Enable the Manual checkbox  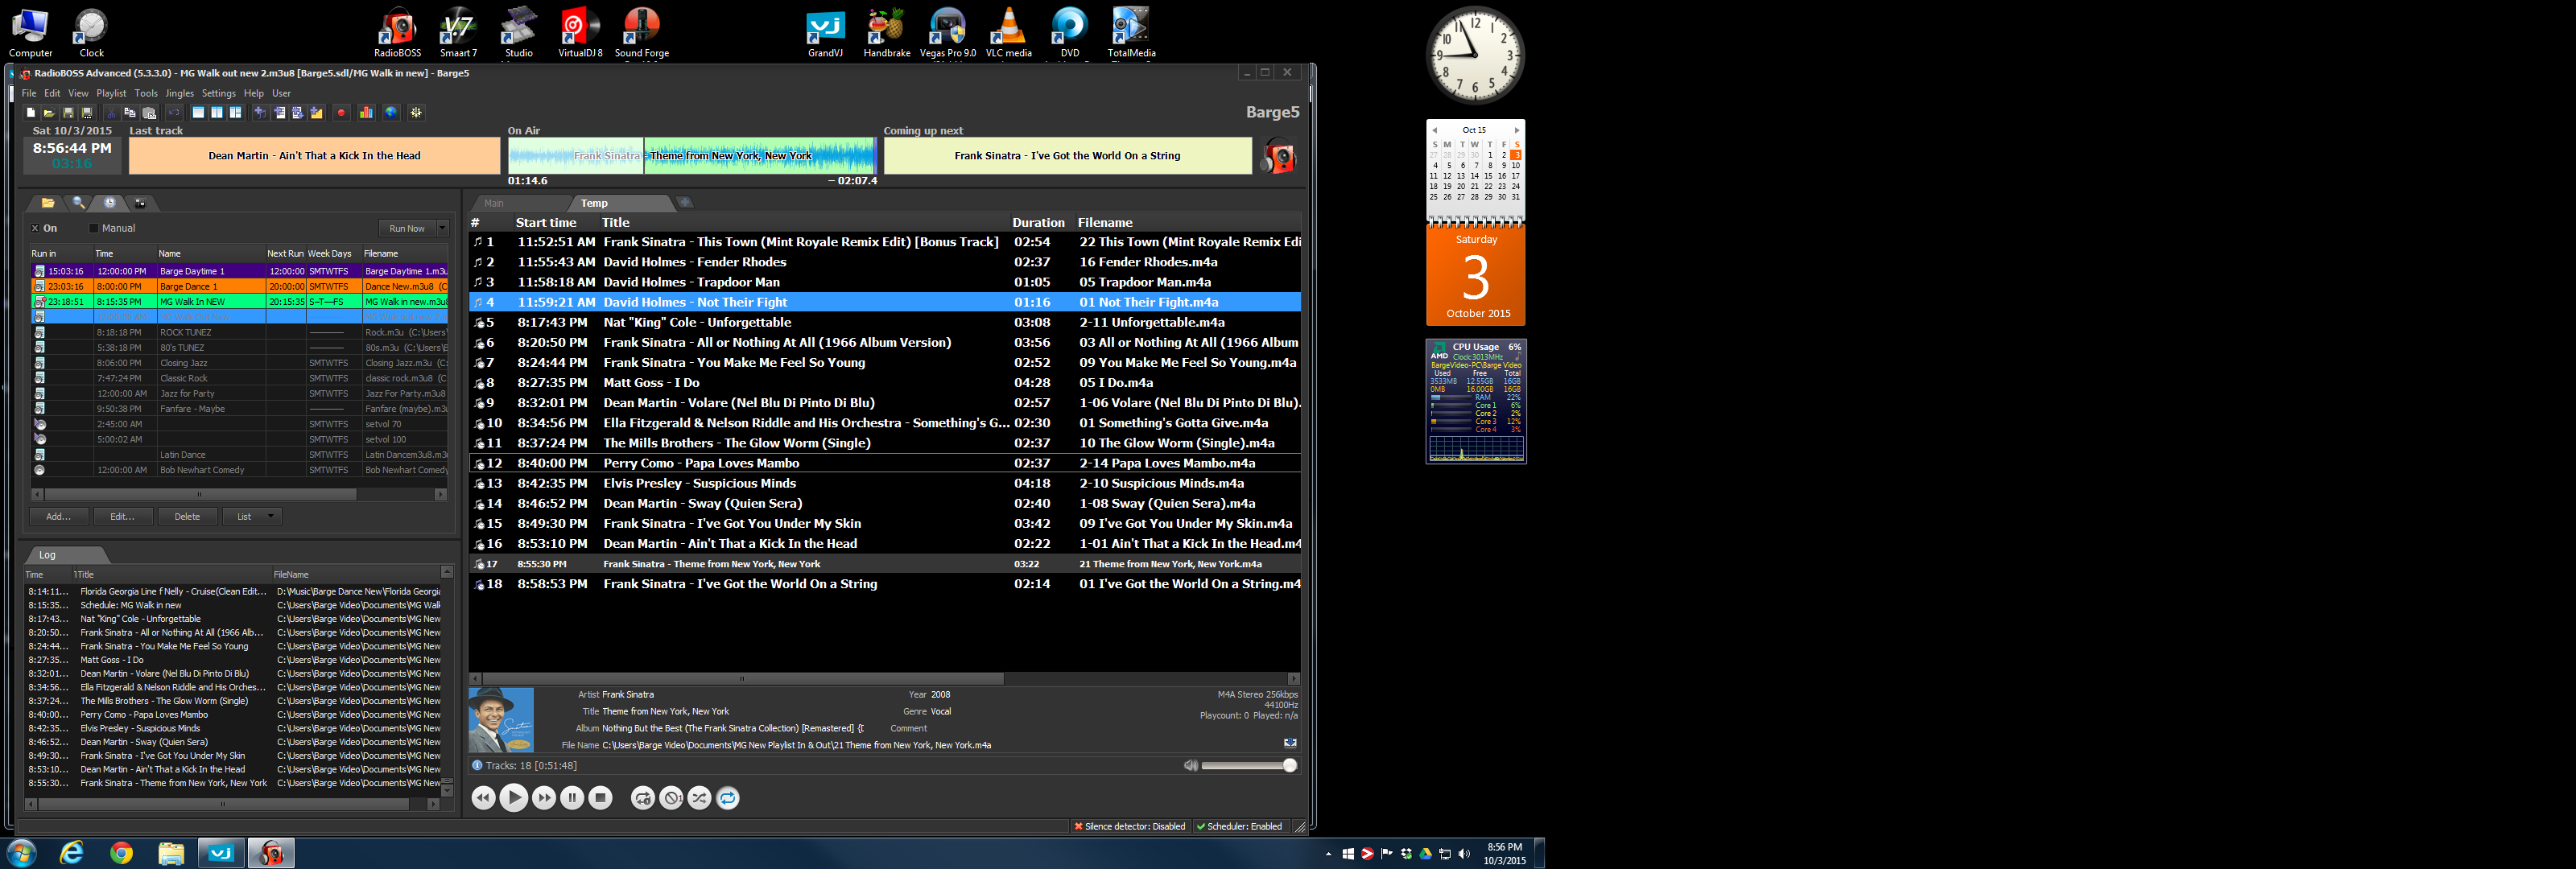[94, 229]
